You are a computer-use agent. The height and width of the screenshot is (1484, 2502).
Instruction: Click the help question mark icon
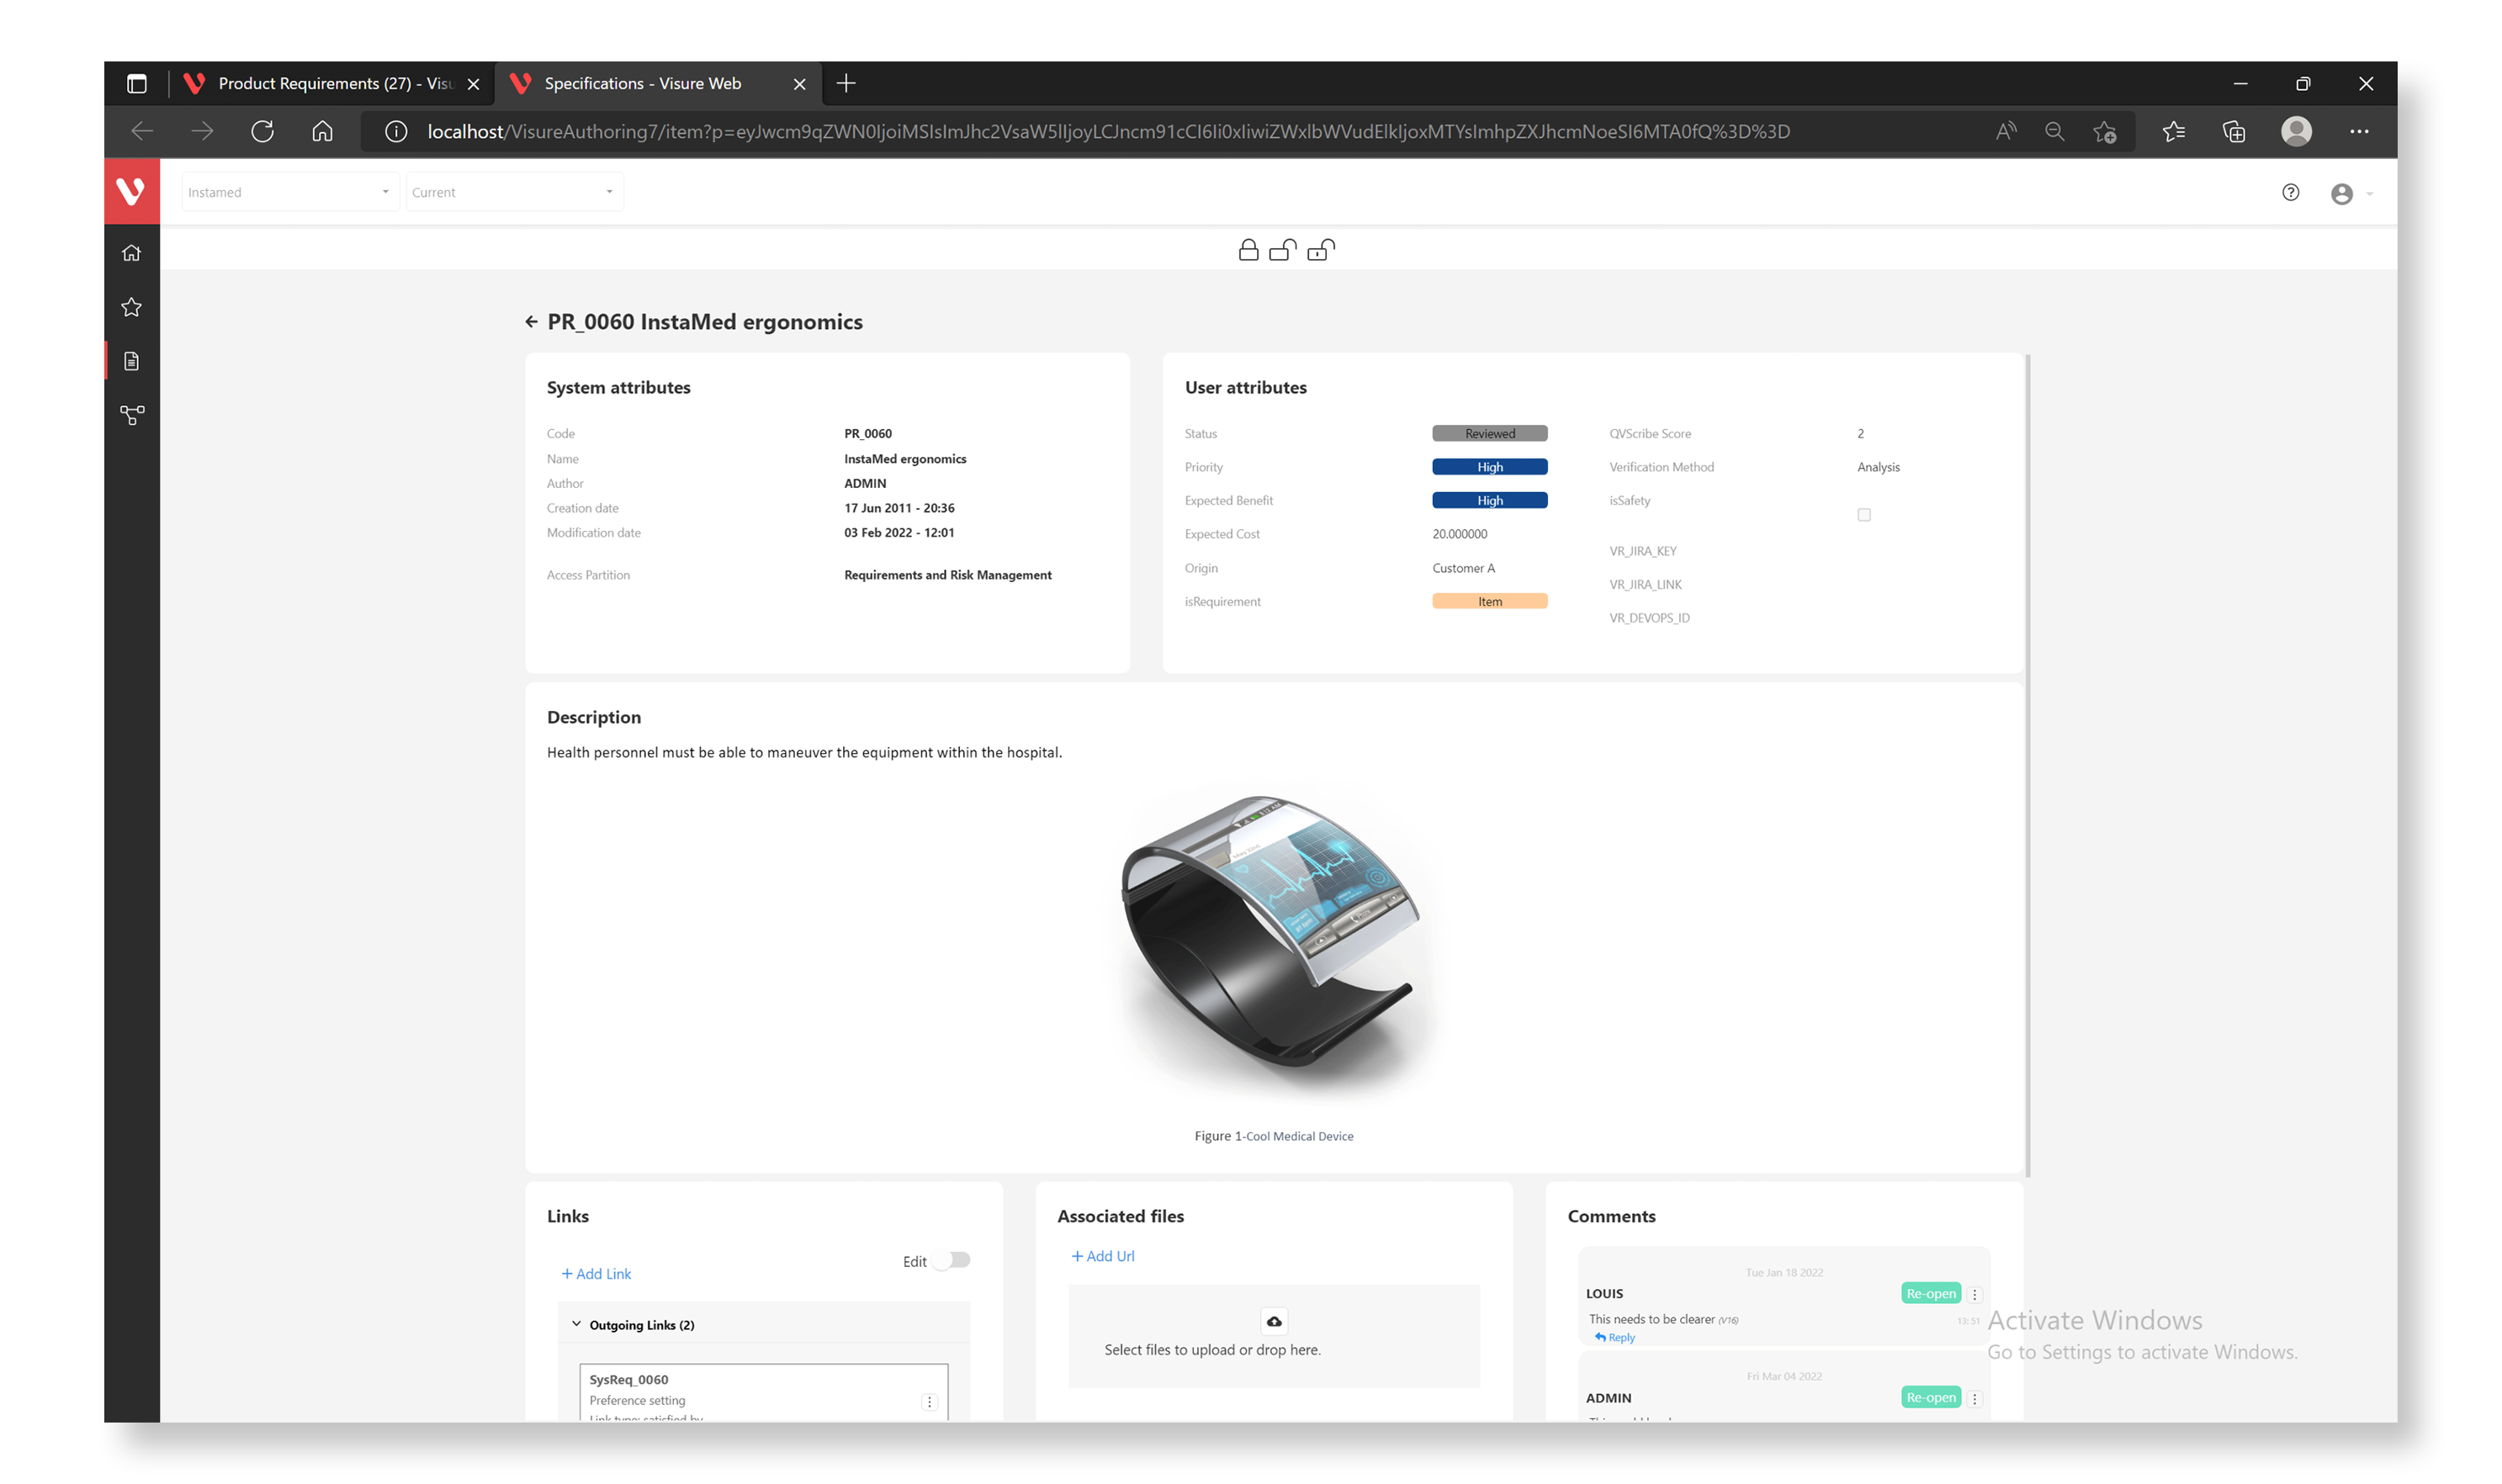point(2291,193)
